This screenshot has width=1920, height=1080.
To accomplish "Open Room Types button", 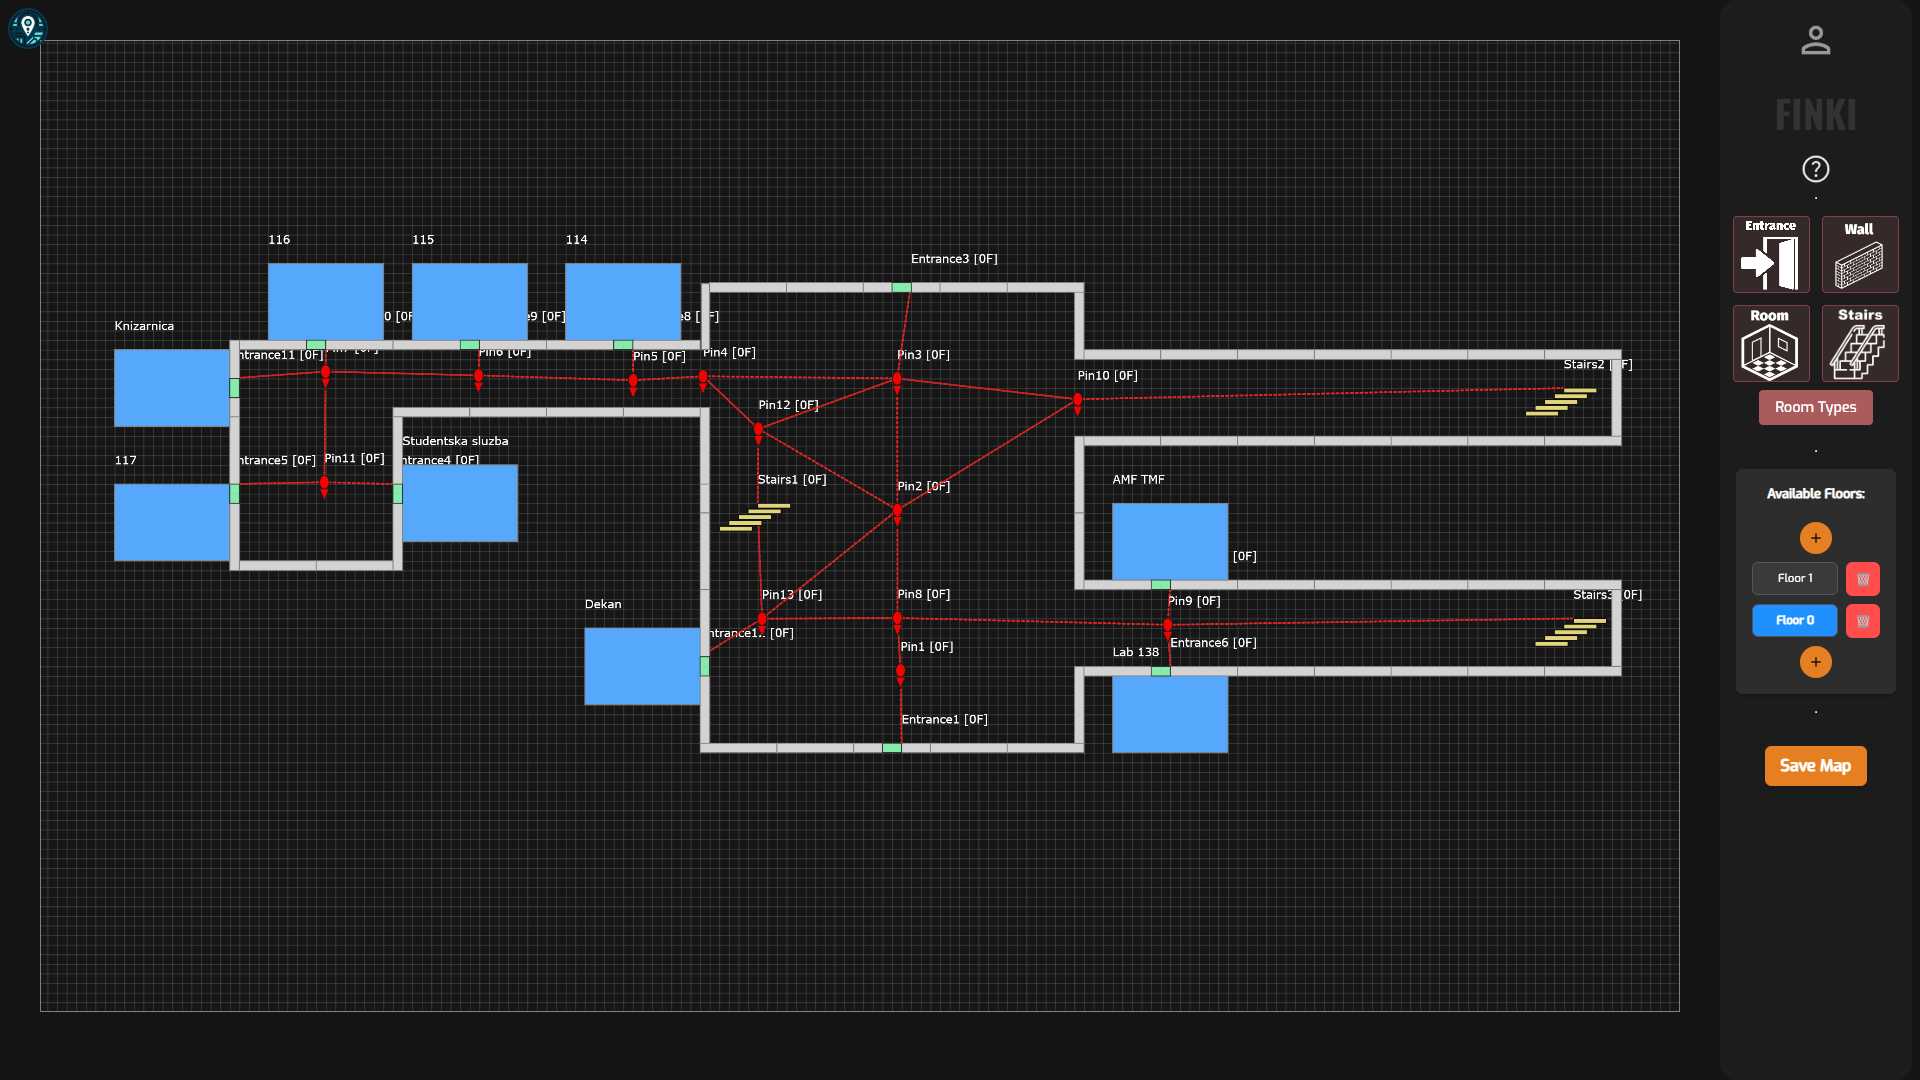I will (x=1815, y=407).
